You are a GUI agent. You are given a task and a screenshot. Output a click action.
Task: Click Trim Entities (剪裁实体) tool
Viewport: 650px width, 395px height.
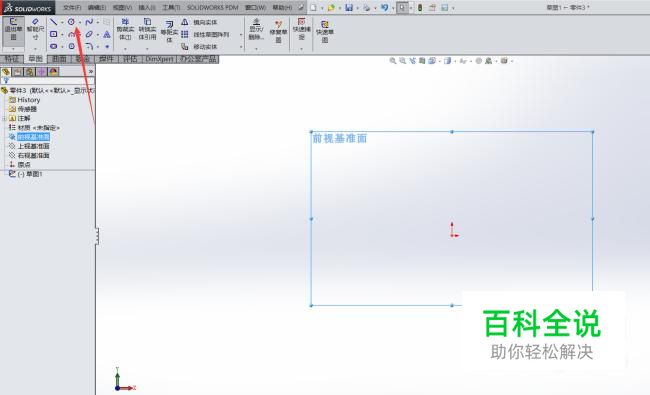[125, 29]
